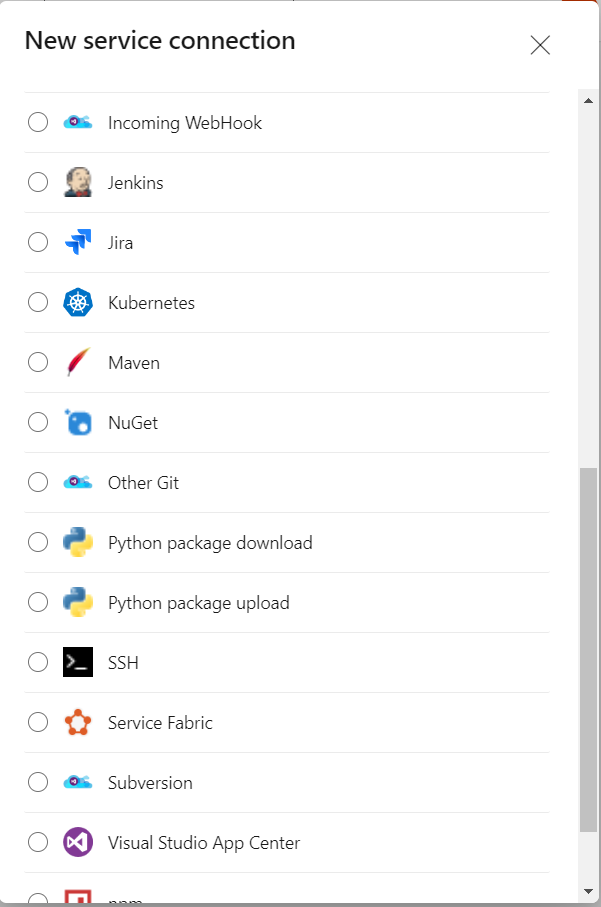
Task: Click the Service Fabric orange icon
Action: 78,722
